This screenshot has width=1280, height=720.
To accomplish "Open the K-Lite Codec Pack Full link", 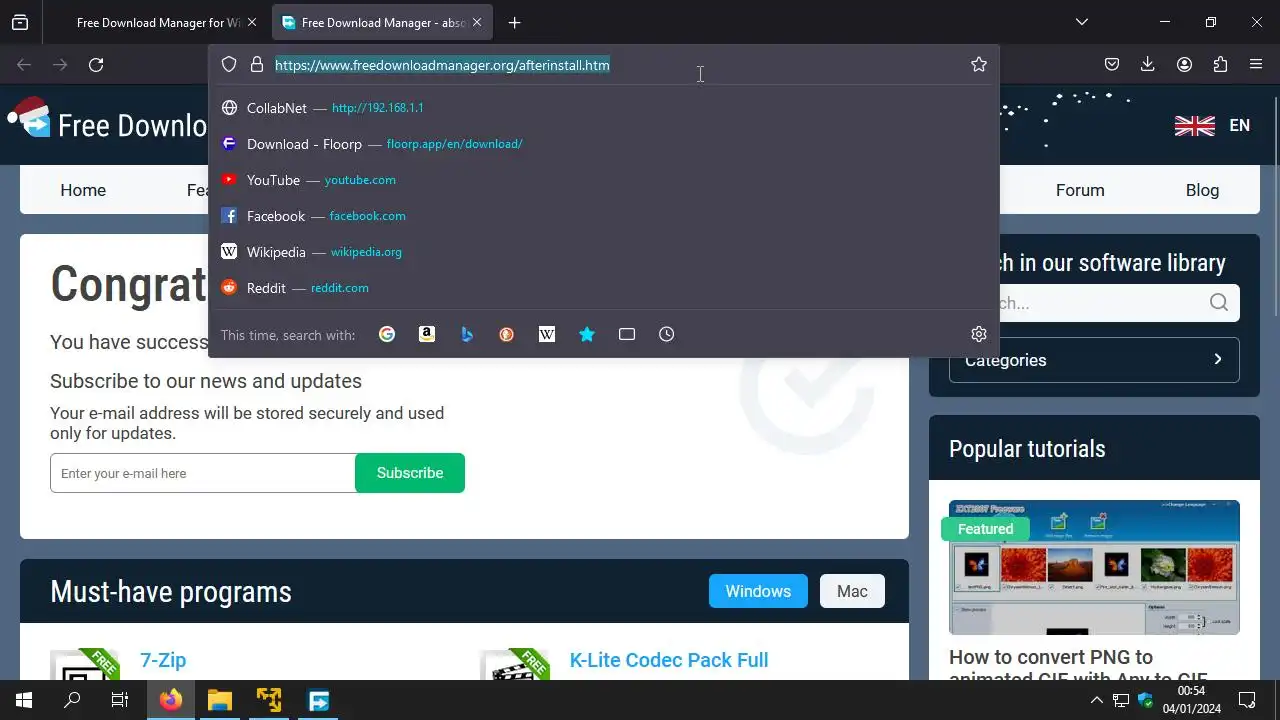I will pyautogui.click(x=669, y=660).
